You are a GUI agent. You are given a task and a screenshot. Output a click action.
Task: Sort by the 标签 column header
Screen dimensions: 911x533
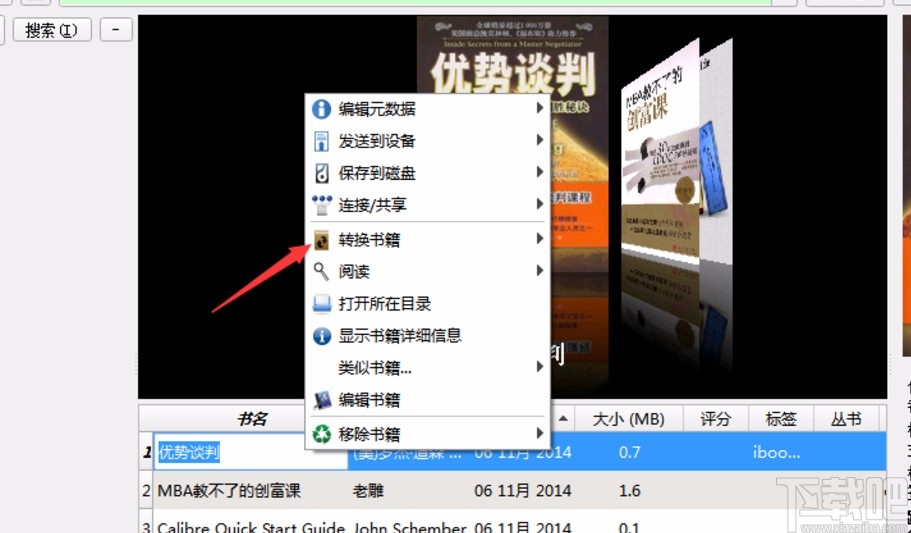tap(781, 418)
